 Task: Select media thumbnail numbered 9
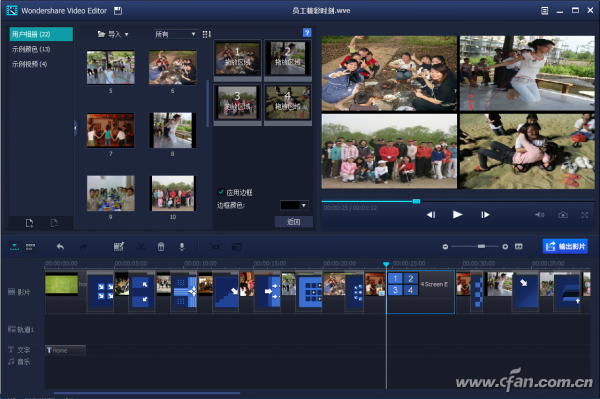[111, 193]
